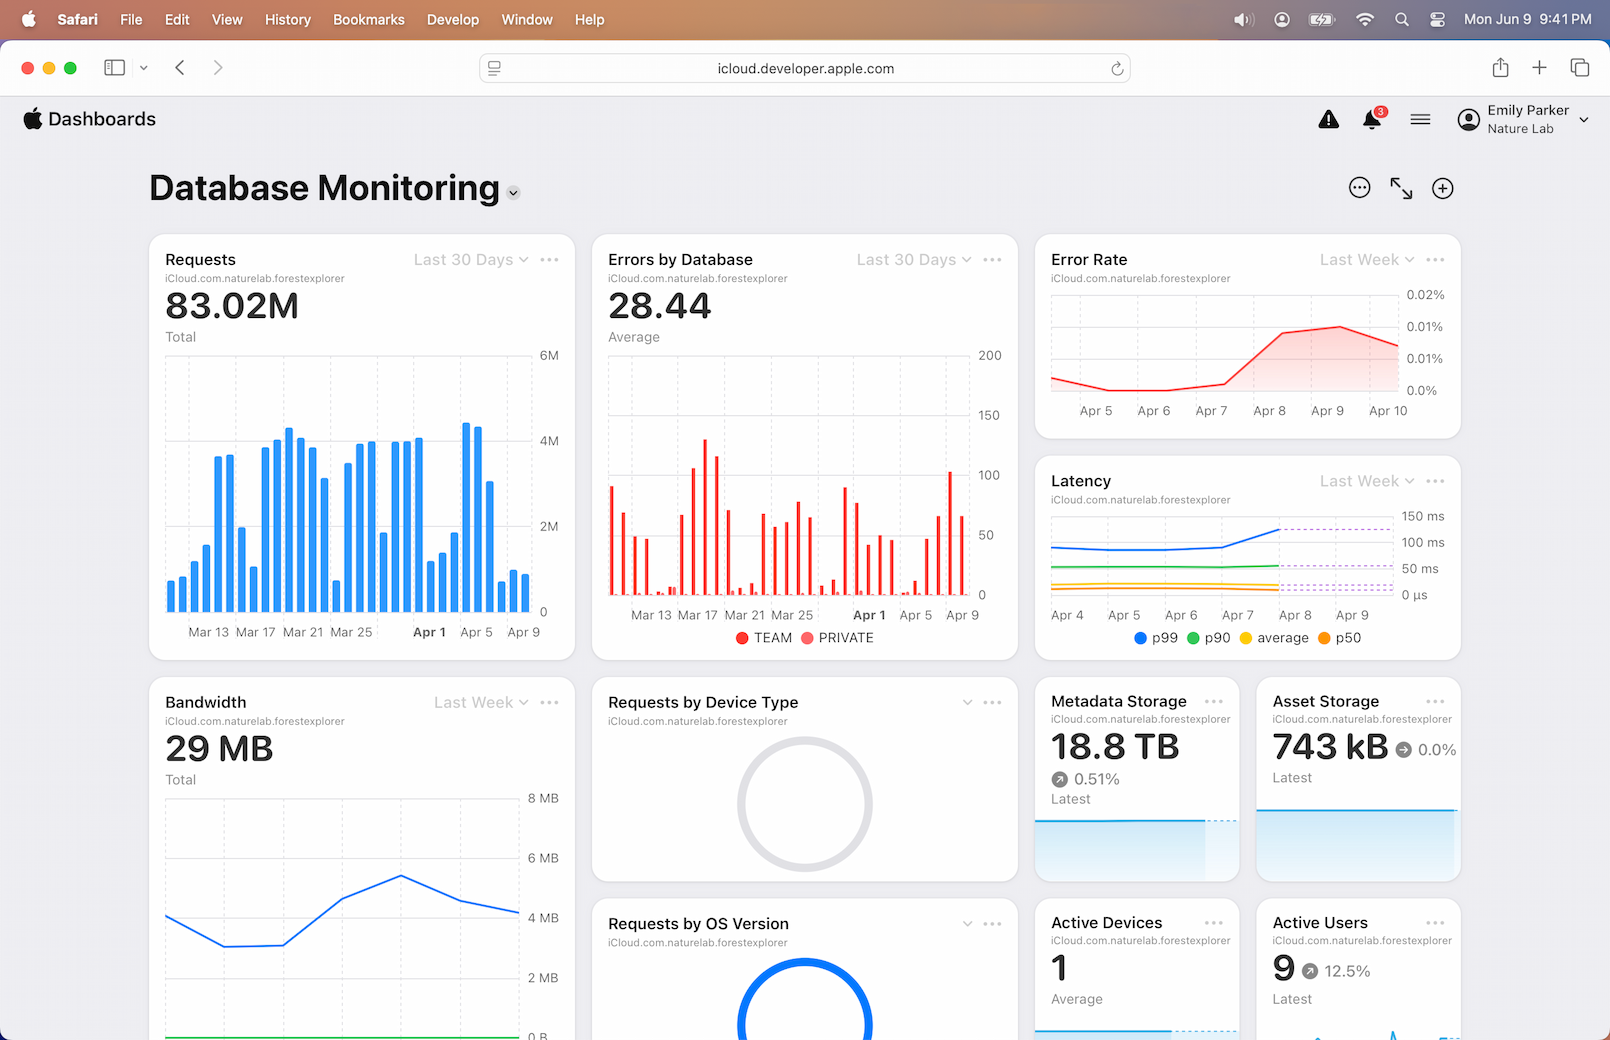Open the Bookmarks menu

click(x=368, y=20)
